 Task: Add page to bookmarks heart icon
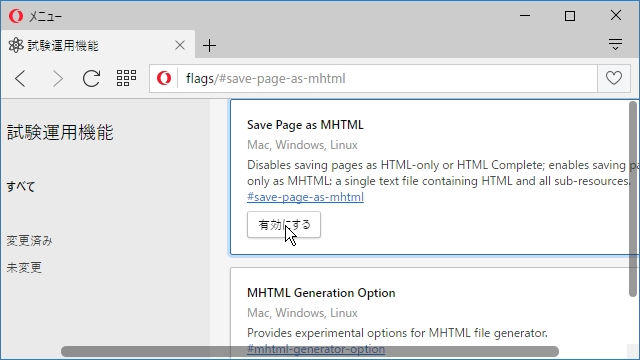click(613, 78)
